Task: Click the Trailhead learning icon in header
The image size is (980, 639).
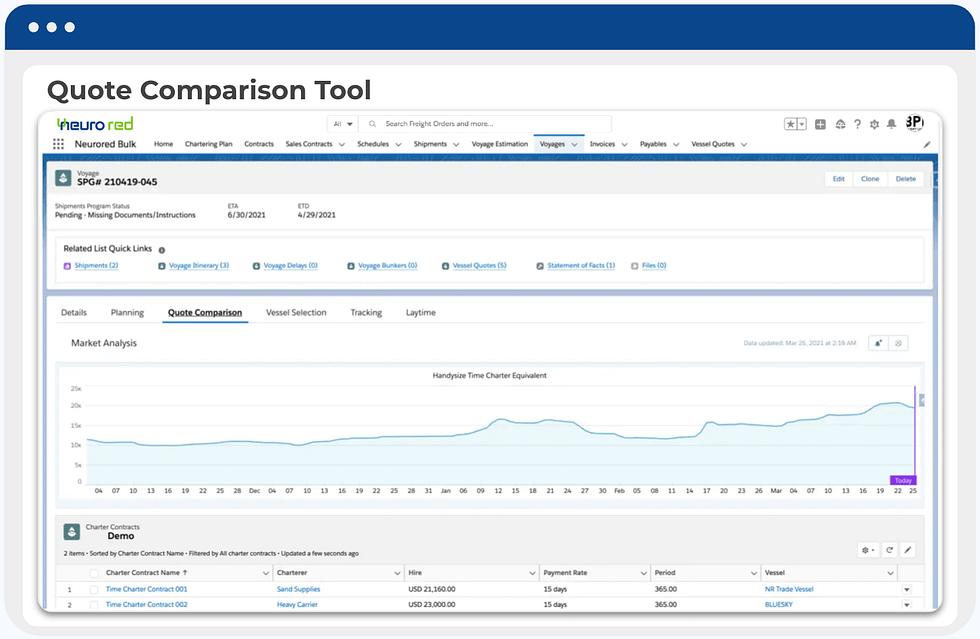Action: tap(840, 124)
